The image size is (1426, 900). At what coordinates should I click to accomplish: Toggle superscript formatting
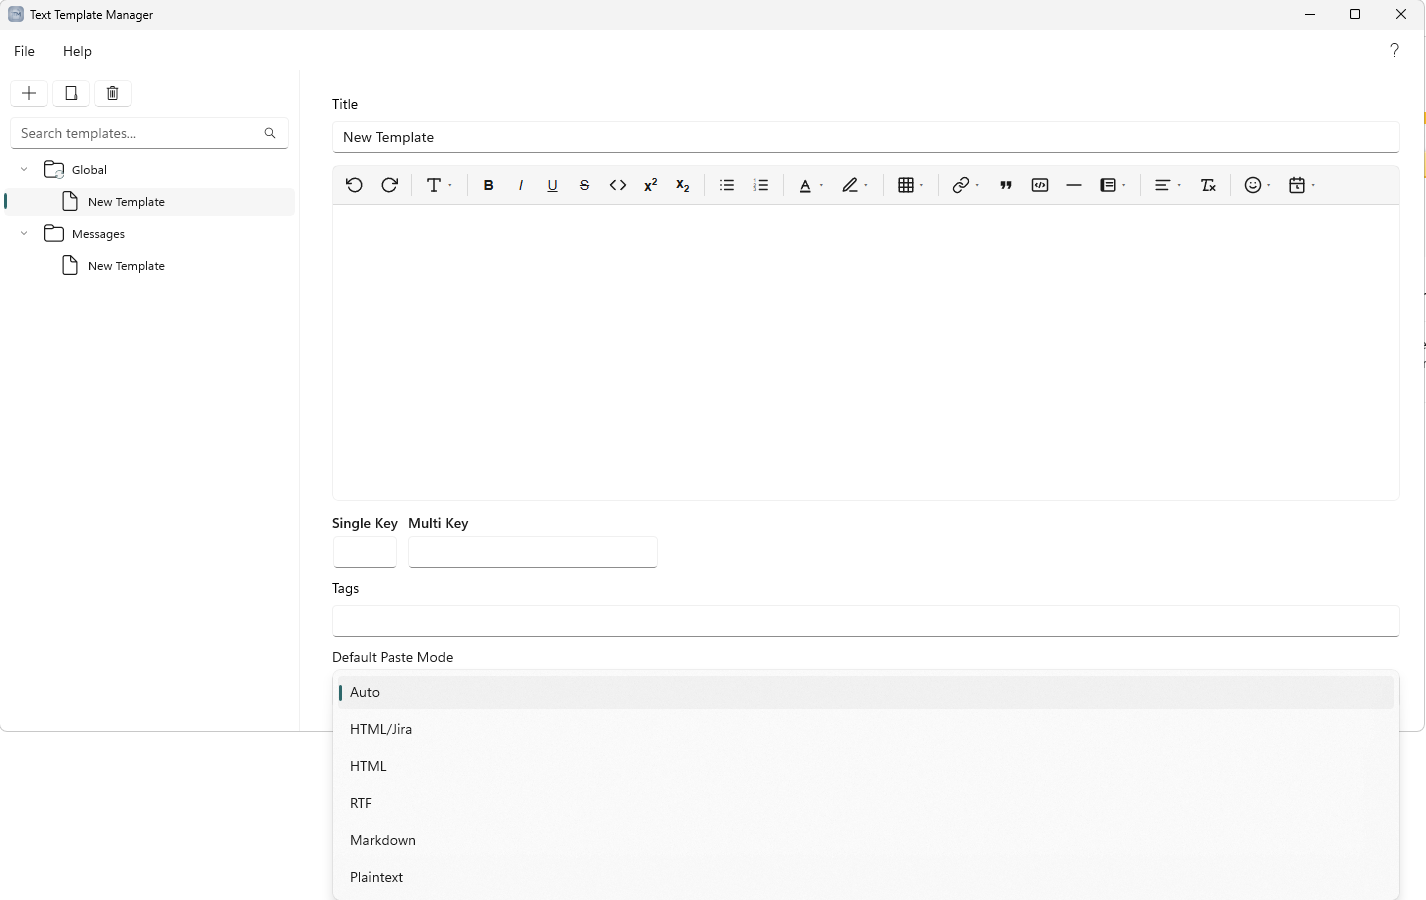[x=650, y=185]
